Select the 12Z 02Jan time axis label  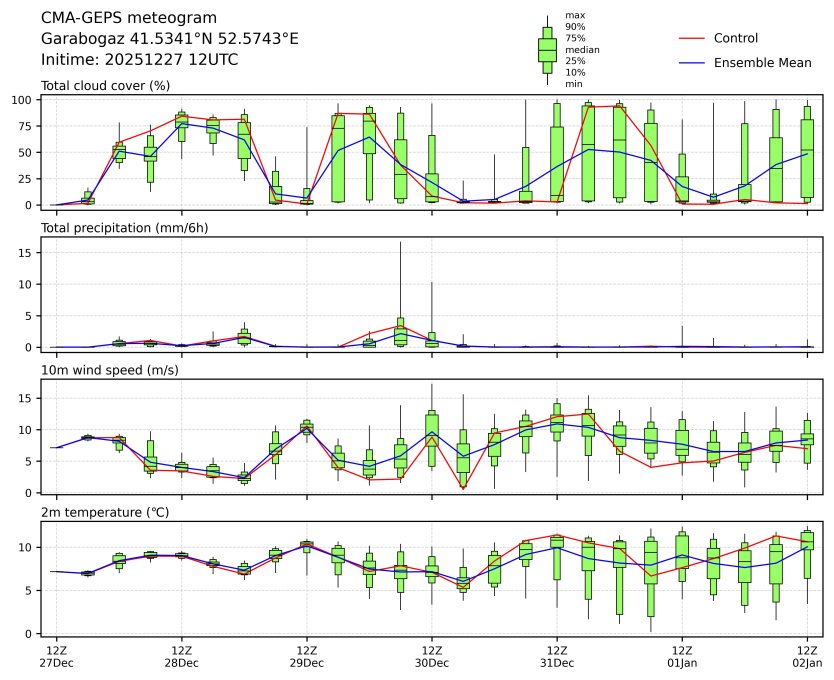pos(806,656)
